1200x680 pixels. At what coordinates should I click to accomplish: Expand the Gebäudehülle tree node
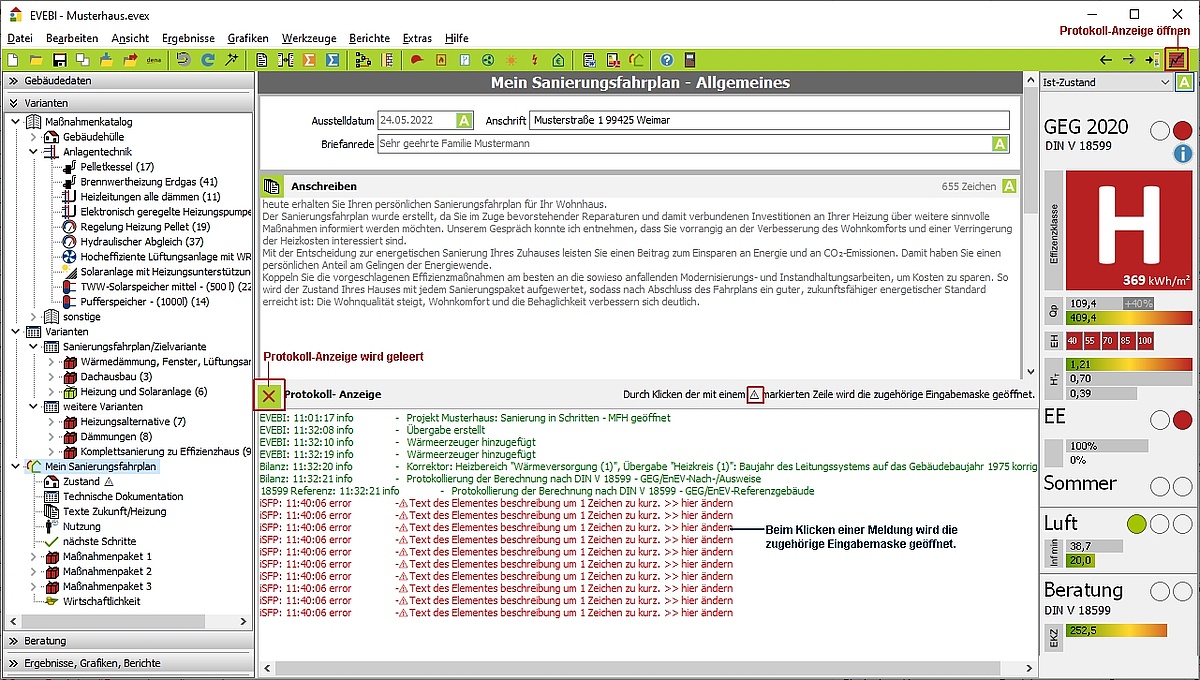[33, 137]
